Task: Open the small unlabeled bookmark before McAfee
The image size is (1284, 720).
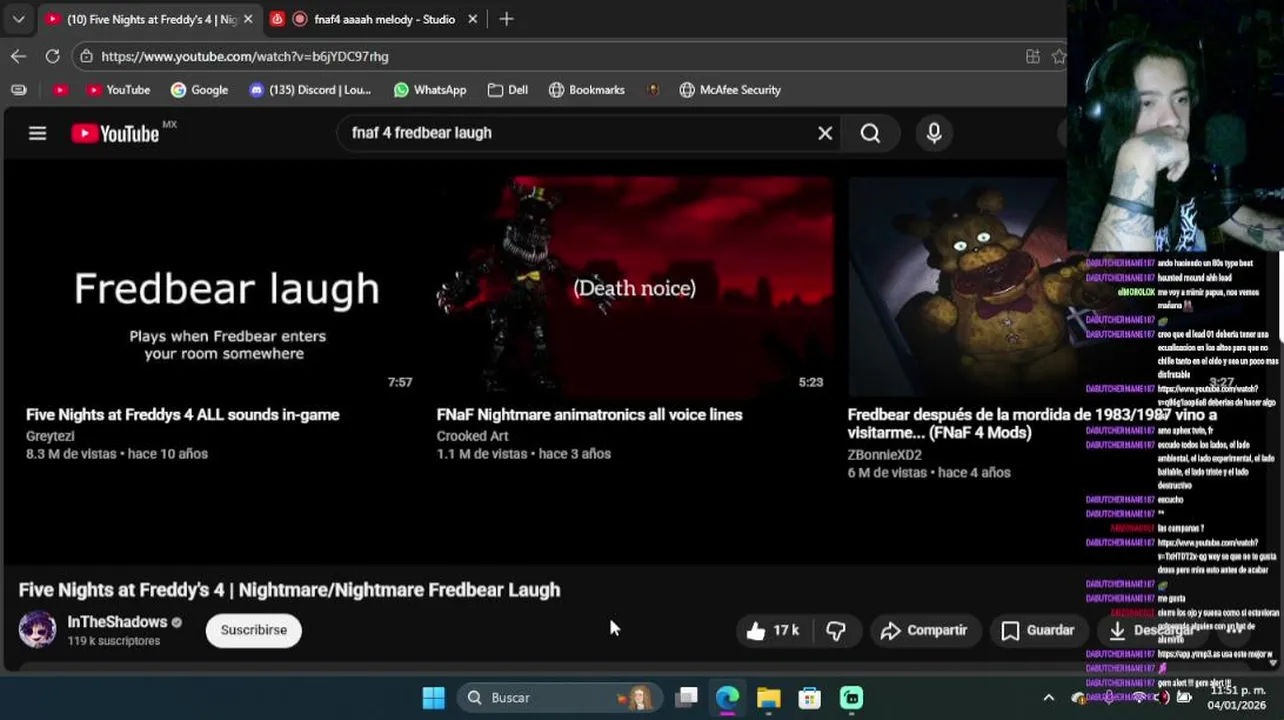Action: click(x=652, y=90)
